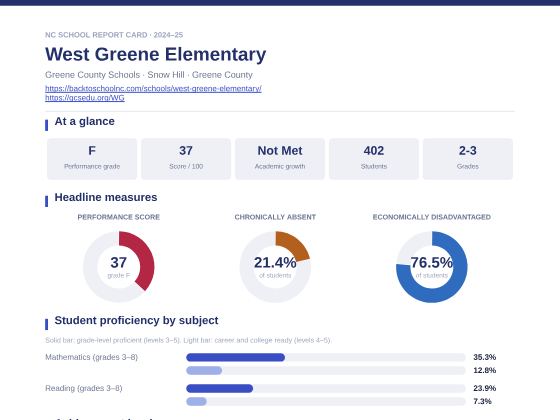The width and height of the screenshot is (560, 420).
Task: Click the Economically Disadvantaged donut chart
Action: (x=431, y=267)
